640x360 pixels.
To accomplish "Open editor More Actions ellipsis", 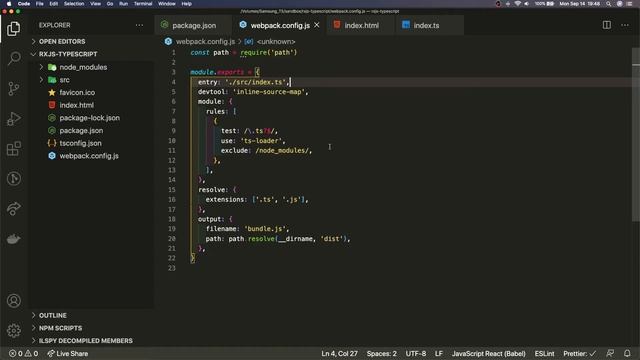I will point(625,25).
